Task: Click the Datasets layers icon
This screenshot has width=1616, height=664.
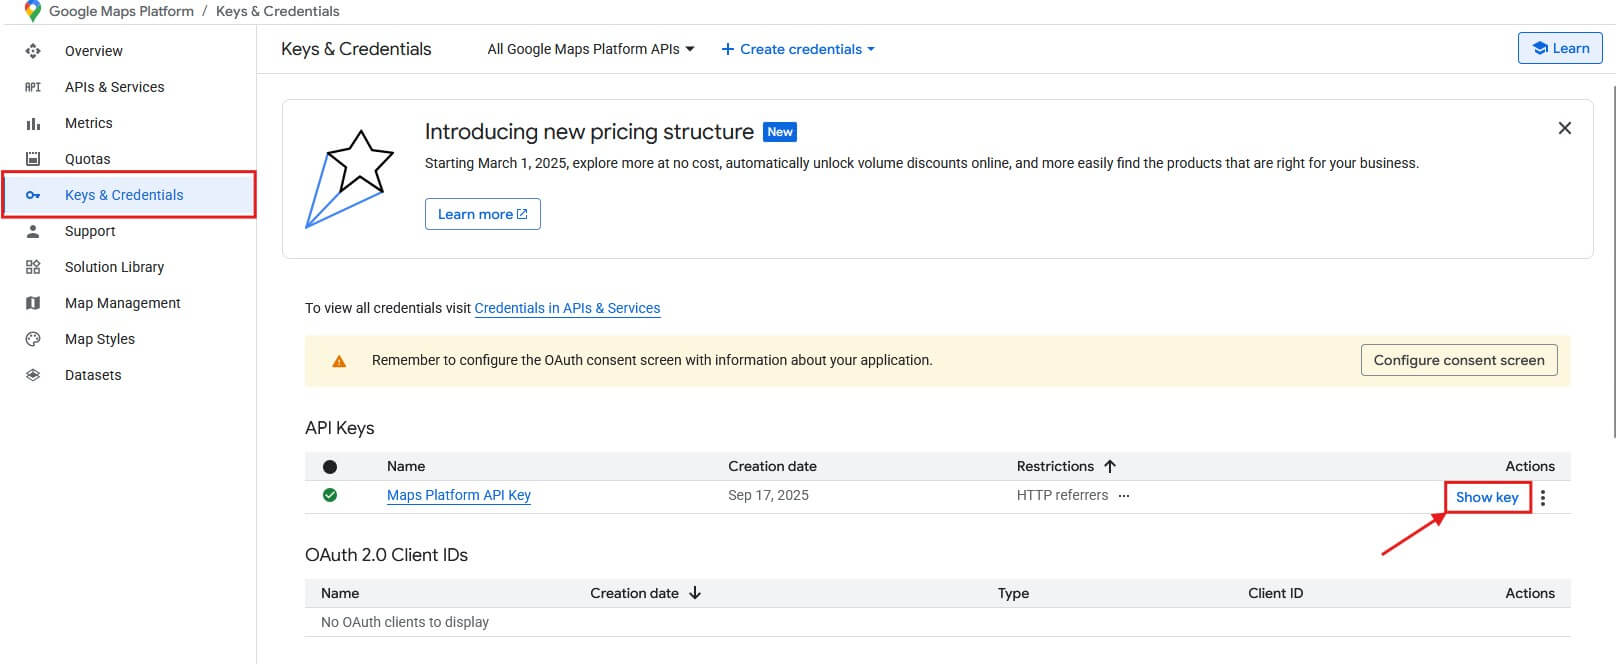Action: tap(33, 375)
